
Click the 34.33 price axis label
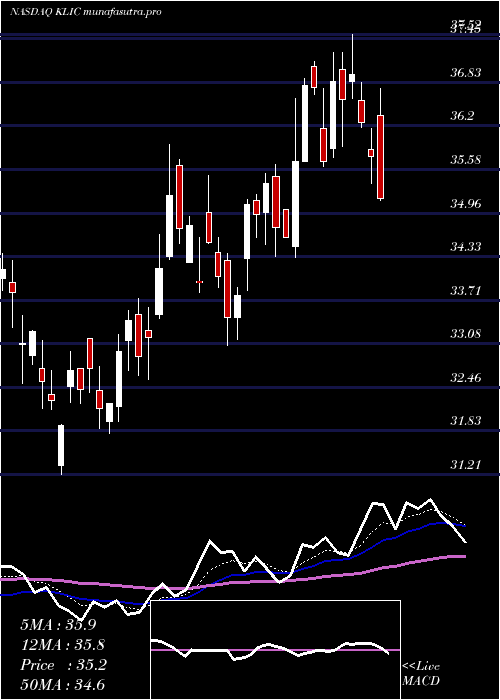pos(466,246)
